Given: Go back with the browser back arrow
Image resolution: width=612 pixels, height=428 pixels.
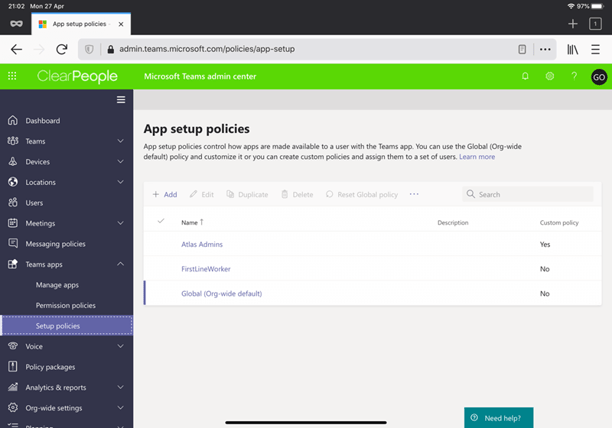Looking at the screenshot, I should pyautogui.click(x=16, y=49).
